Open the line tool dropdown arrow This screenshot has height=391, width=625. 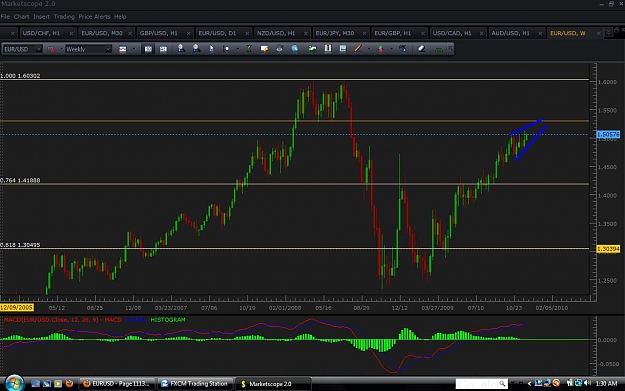pyautogui.click(x=369, y=49)
